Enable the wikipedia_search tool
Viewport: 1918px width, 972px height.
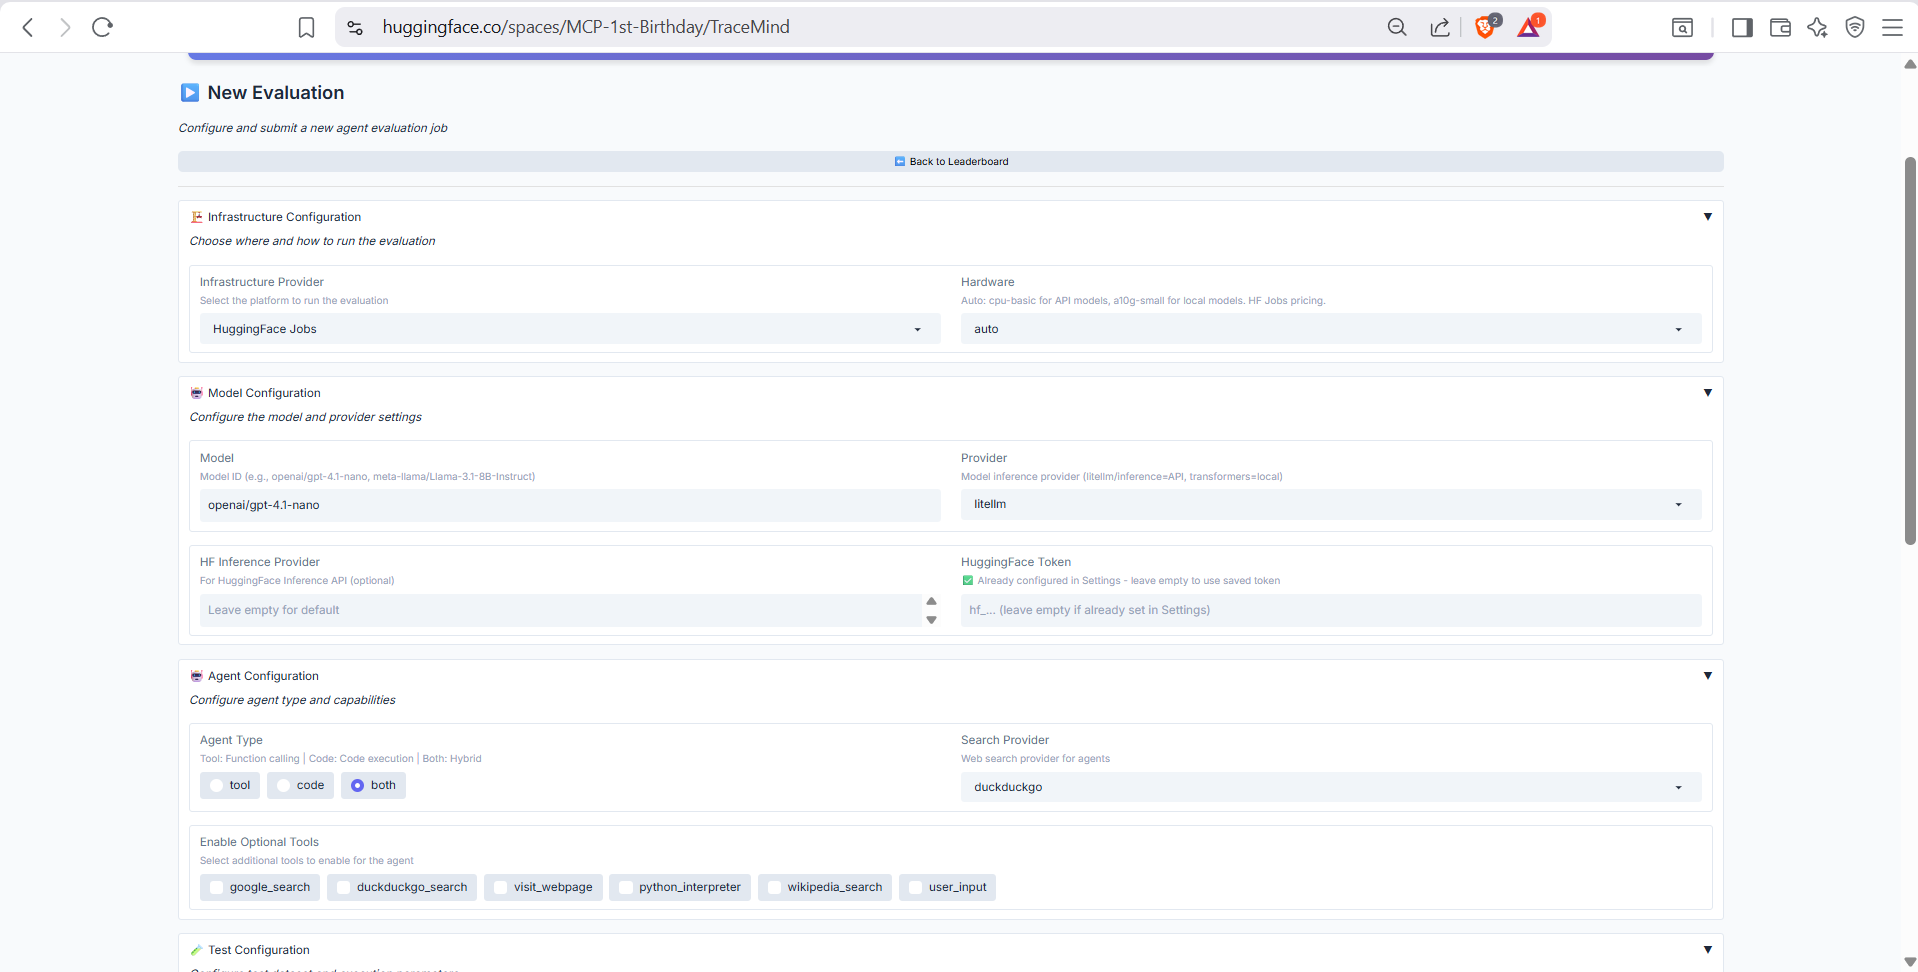(825, 887)
